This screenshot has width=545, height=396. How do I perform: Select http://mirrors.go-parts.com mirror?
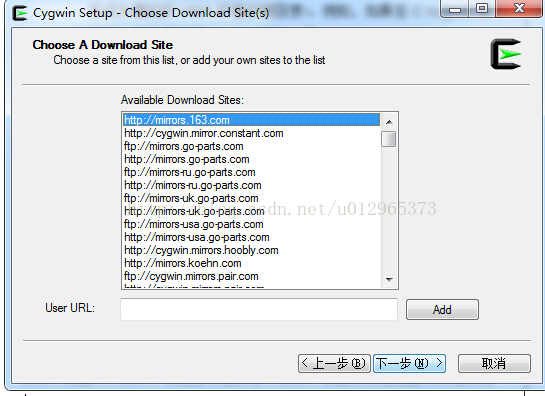point(251,159)
